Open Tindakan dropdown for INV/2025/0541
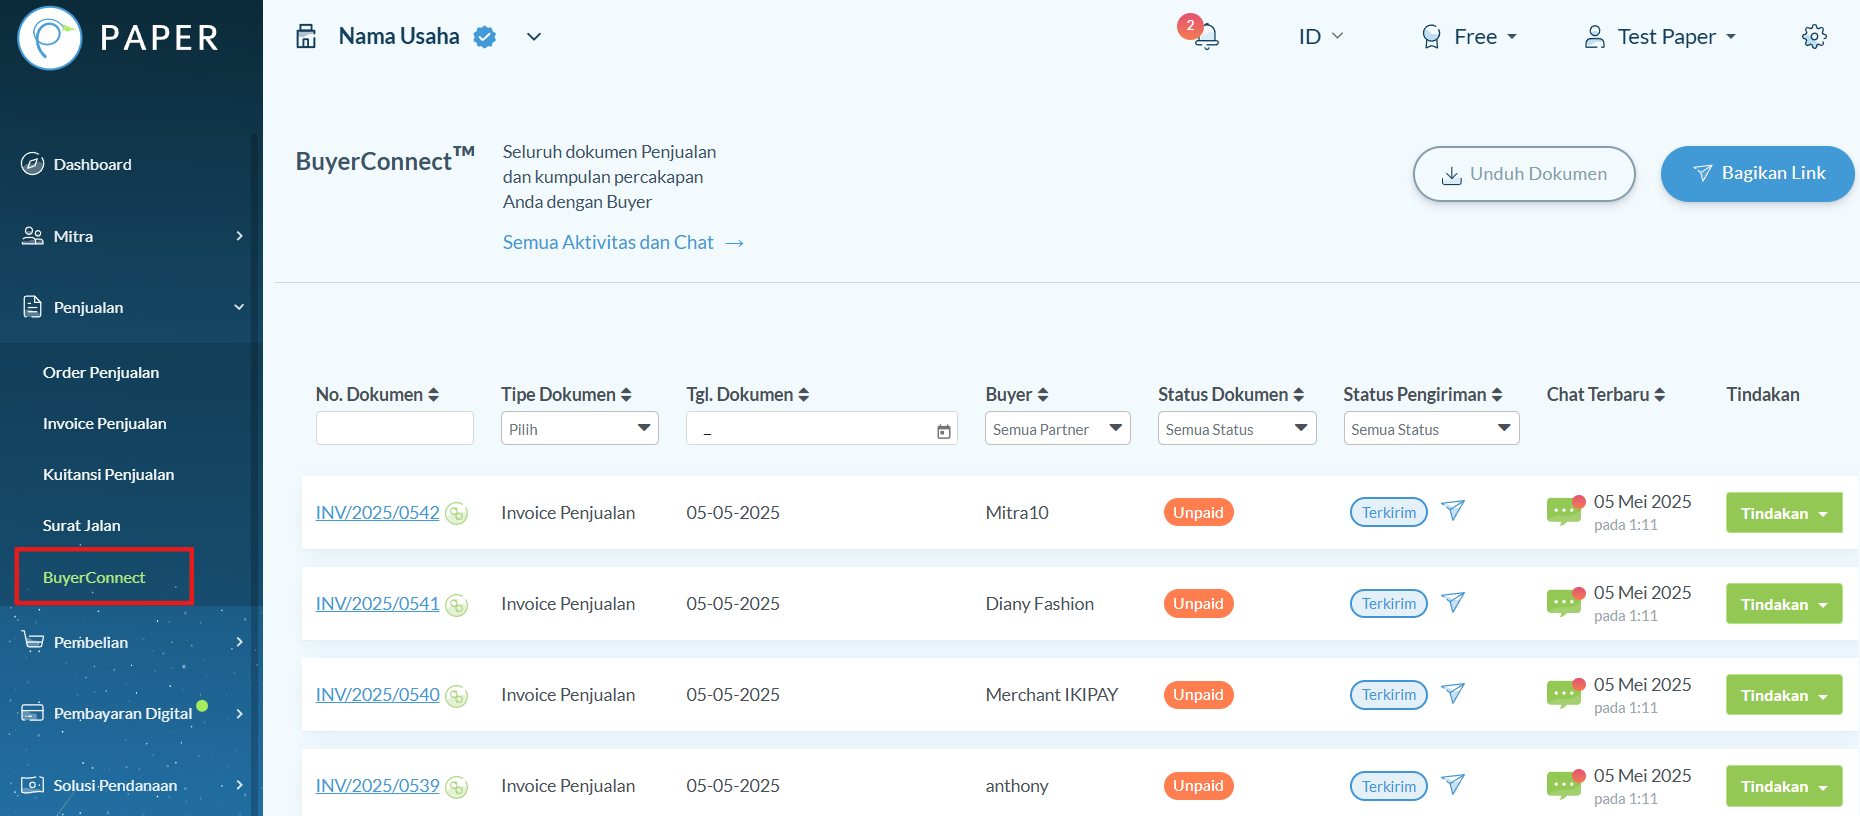The image size is (1860, 816). [1783, 604]
